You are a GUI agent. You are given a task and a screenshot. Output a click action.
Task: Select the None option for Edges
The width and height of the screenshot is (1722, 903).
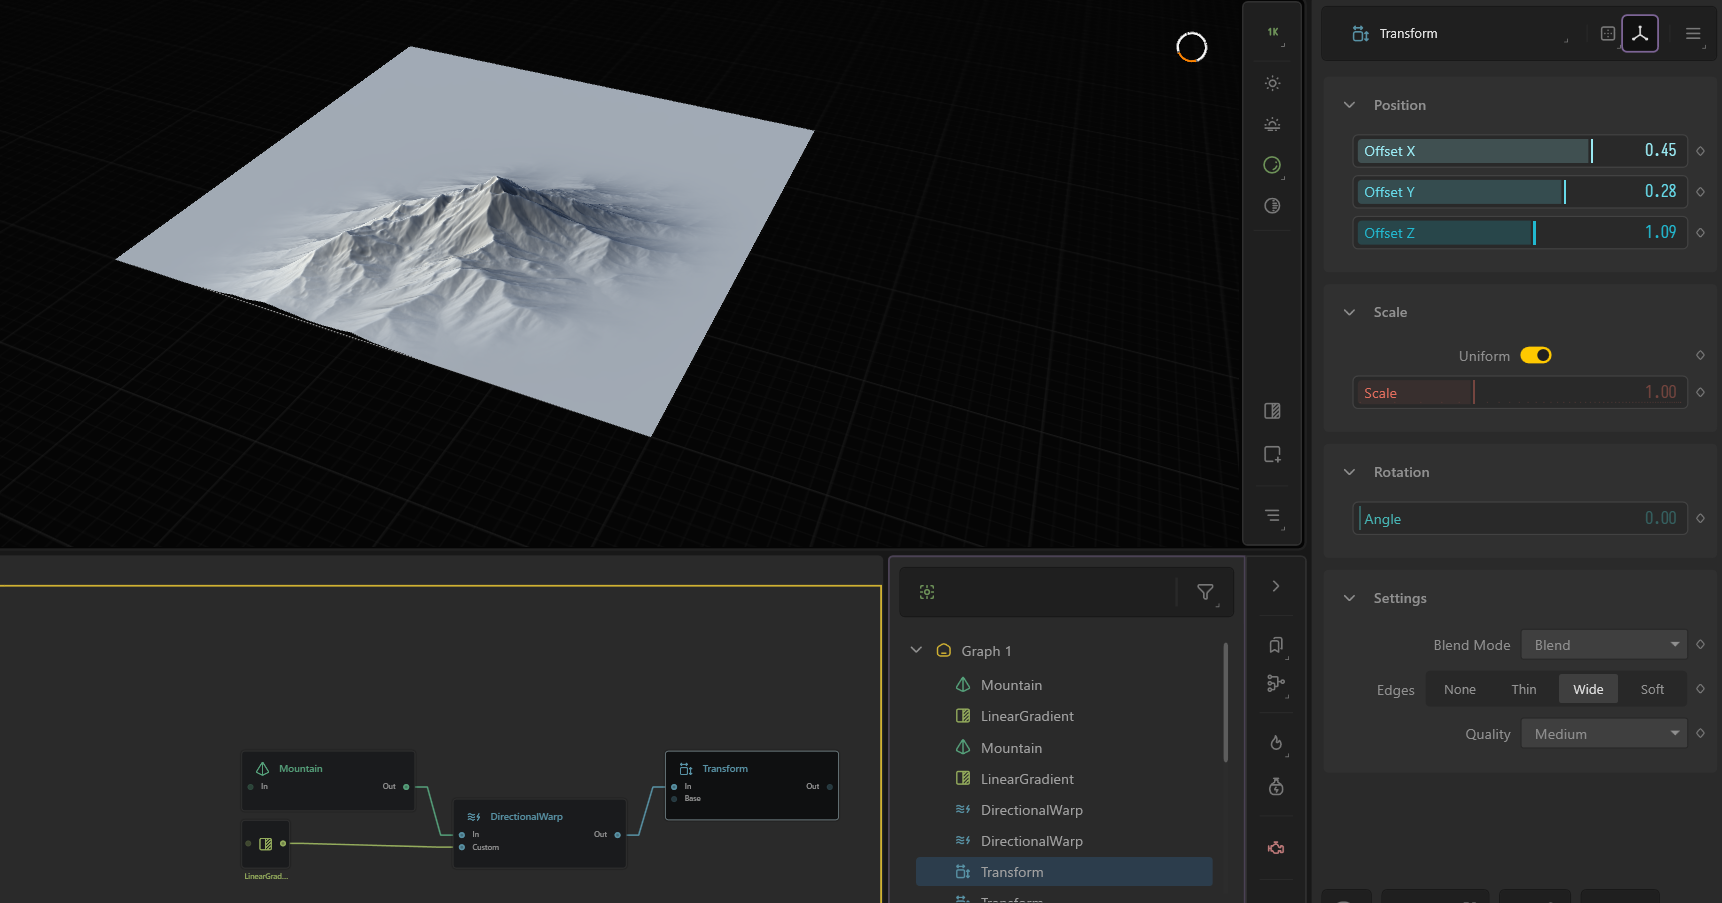click(1459, 689)
